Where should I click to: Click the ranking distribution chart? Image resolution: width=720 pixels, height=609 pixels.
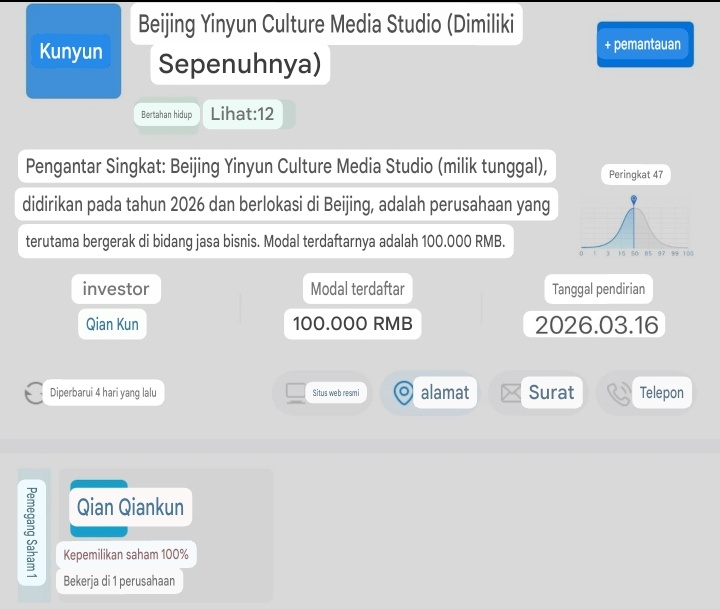point(637,226)
